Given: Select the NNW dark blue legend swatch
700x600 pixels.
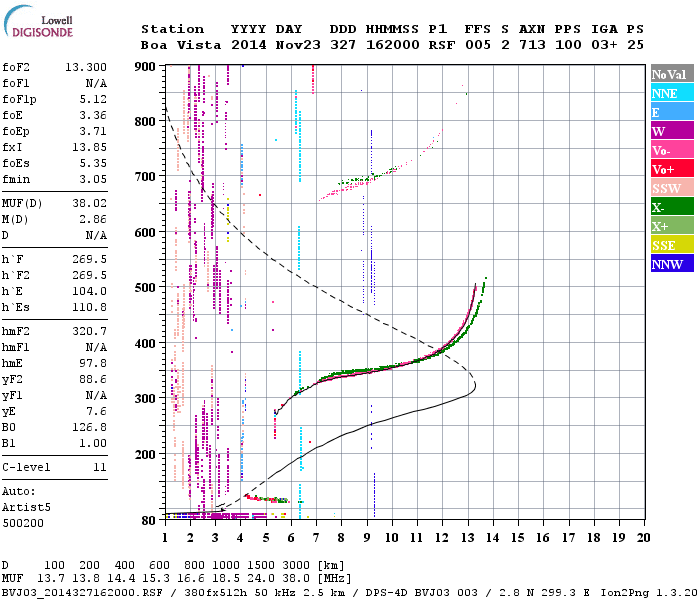Looking at the screenshot, I should (x=672, y=263).
